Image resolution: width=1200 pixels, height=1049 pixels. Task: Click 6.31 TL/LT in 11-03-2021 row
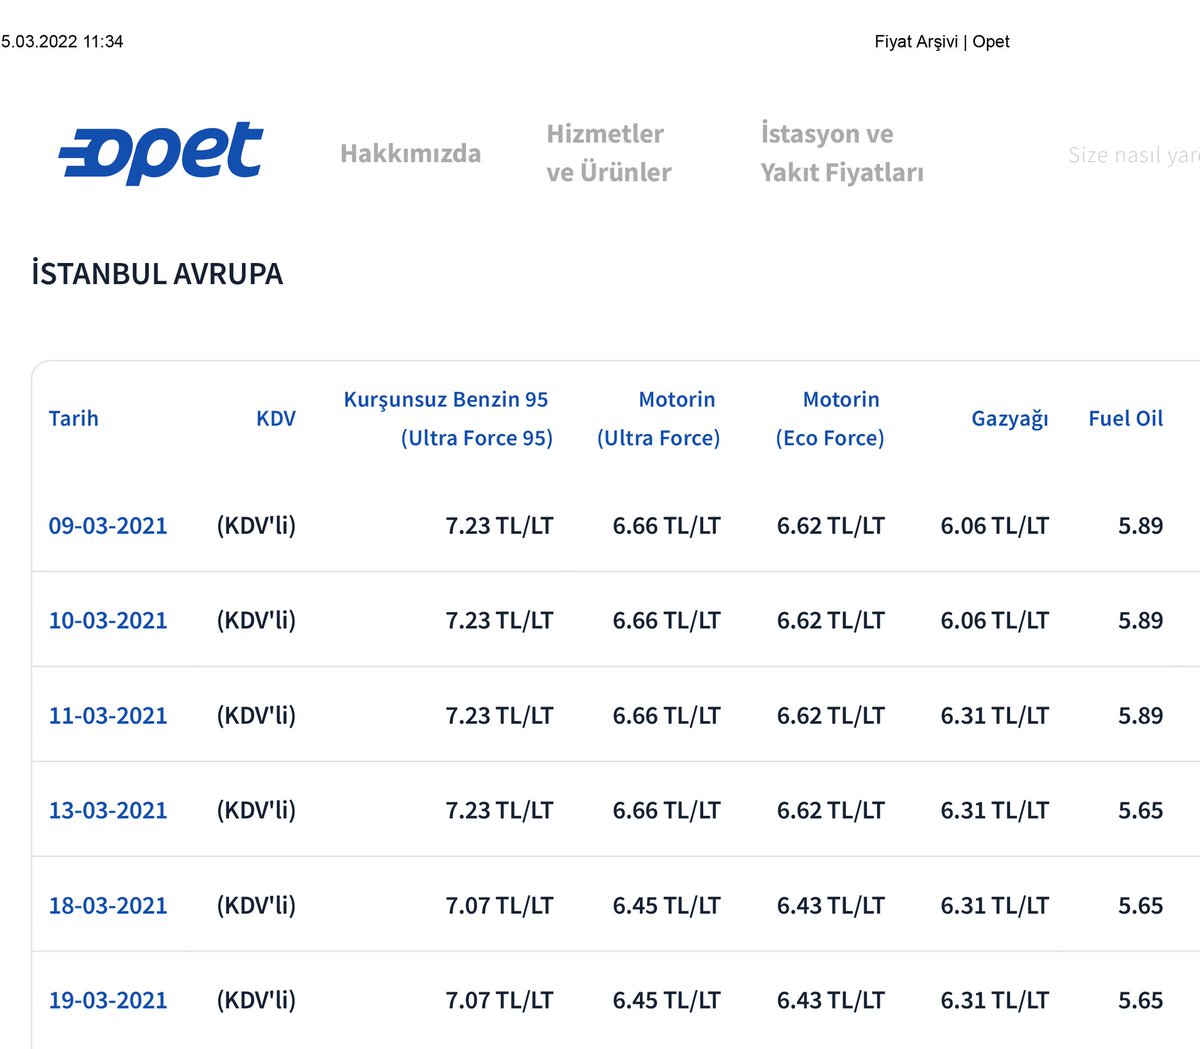[x=995, y=715]
